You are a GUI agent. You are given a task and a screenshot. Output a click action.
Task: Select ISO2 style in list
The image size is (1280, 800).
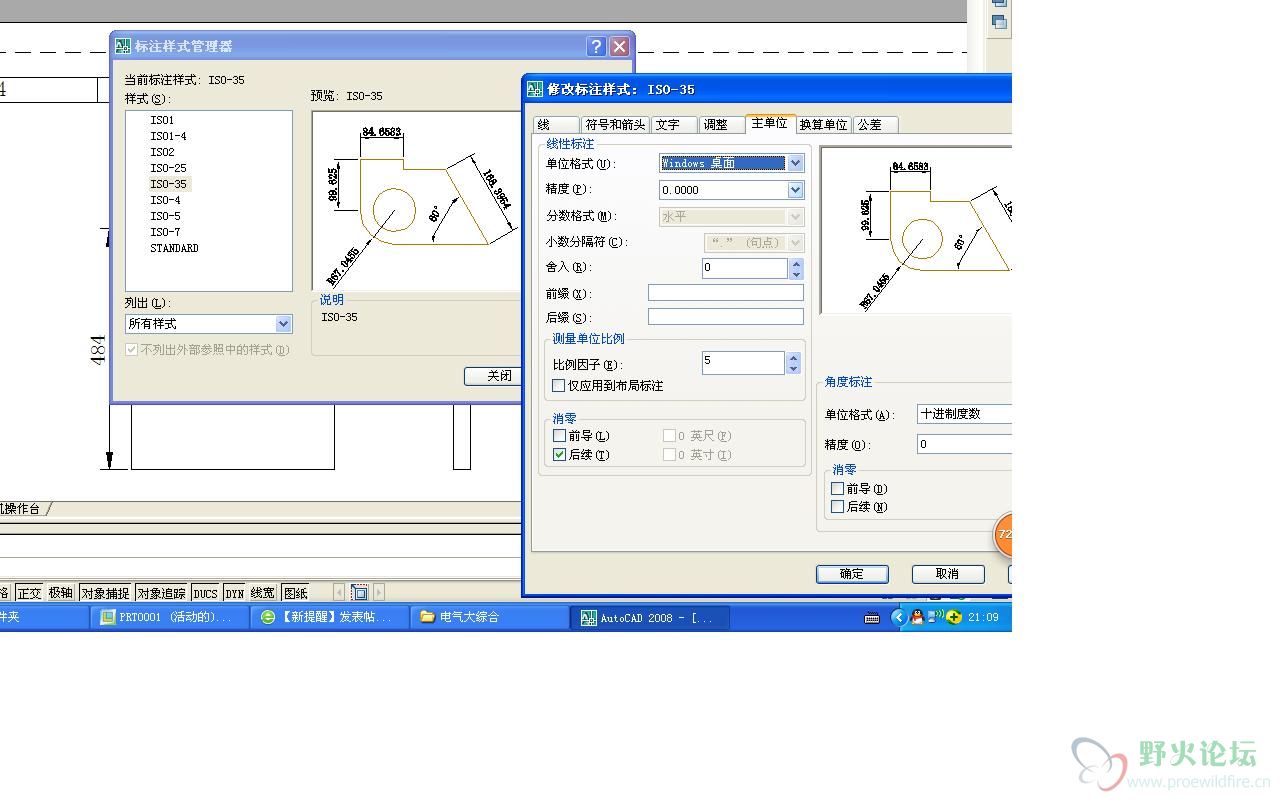point(162,152)
